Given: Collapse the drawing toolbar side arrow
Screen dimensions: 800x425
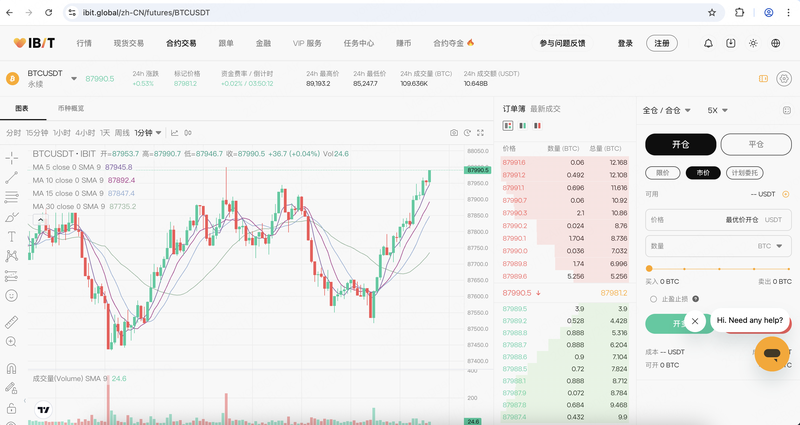Looking at the screenshot, I should pyautogui.click(x=25, y=401).
